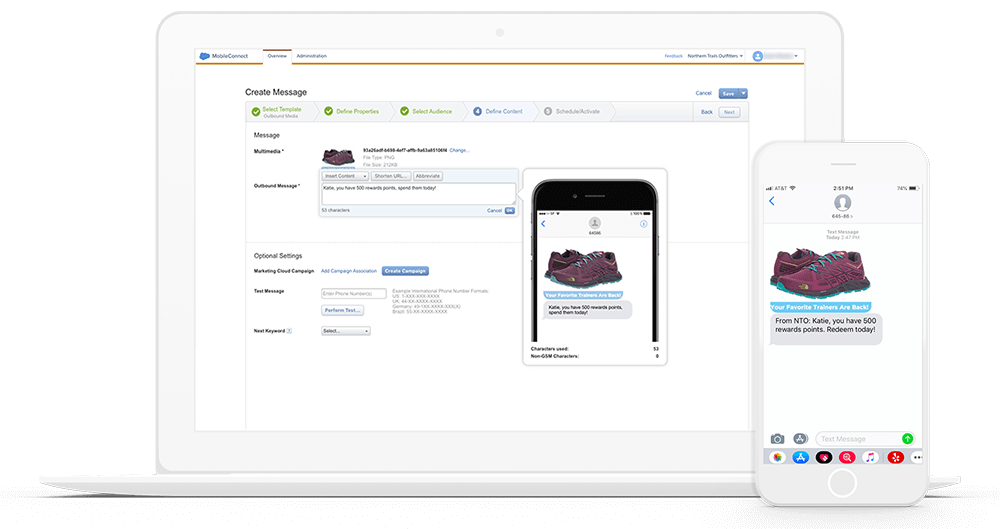Click the MobileConnect cloud logo
Image resolution: width=1000 pixels, height=529 pixels.
(204, 56)
